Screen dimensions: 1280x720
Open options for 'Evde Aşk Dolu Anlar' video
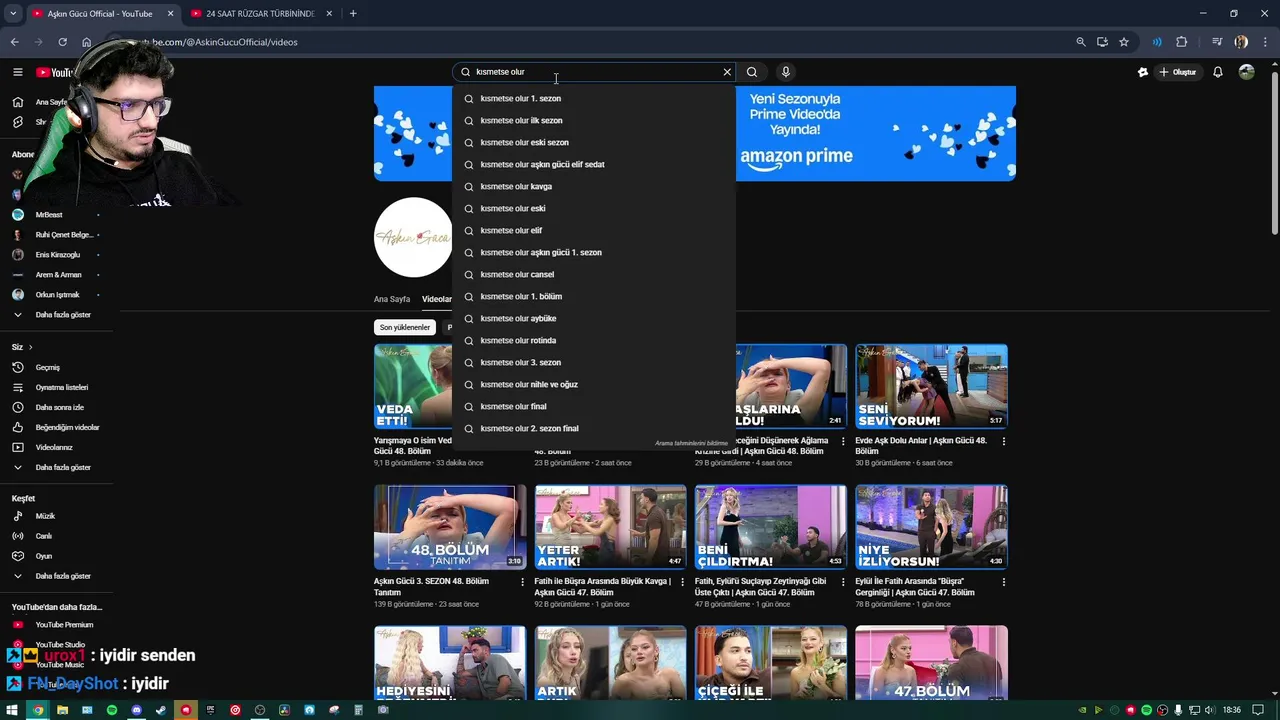click(1003, 441)
